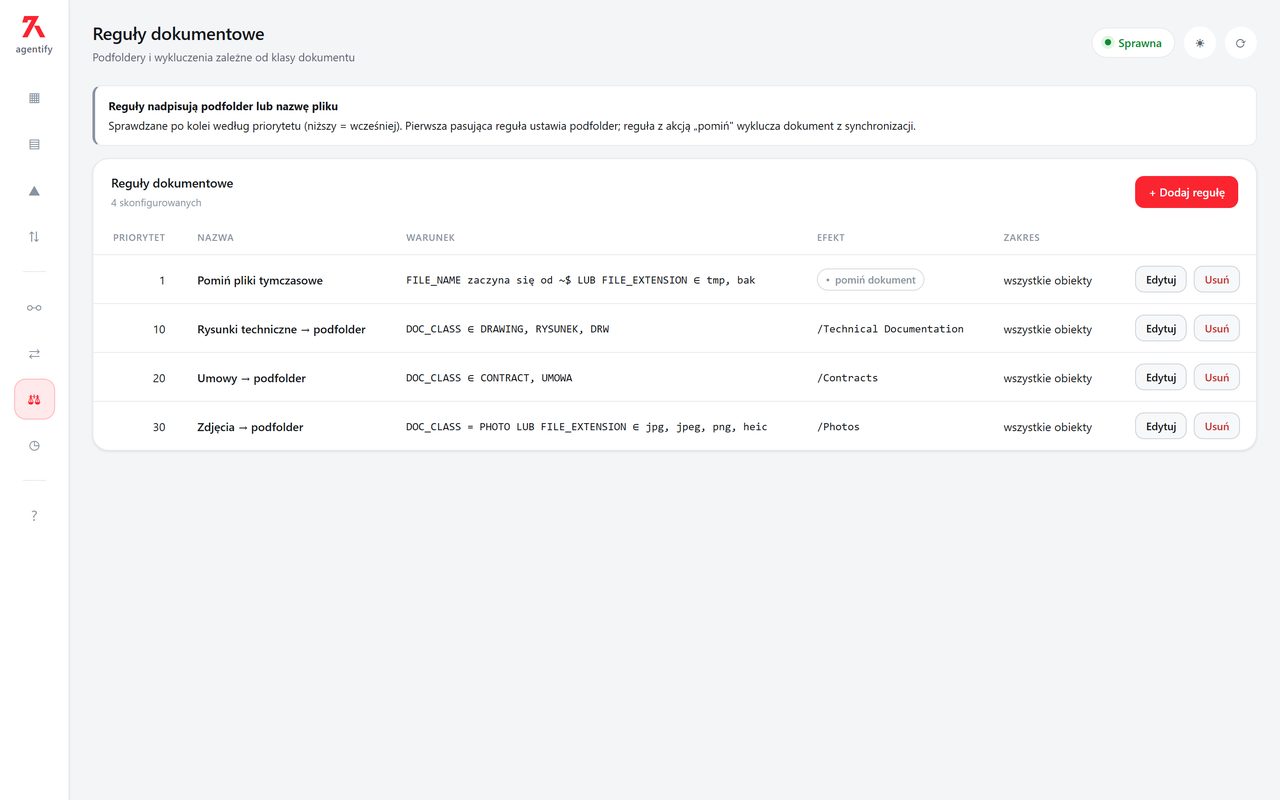Open the up-down arrows icon in the sidebar
The width and height of the screenshot is (1280, 800).
tap(34, 237)
